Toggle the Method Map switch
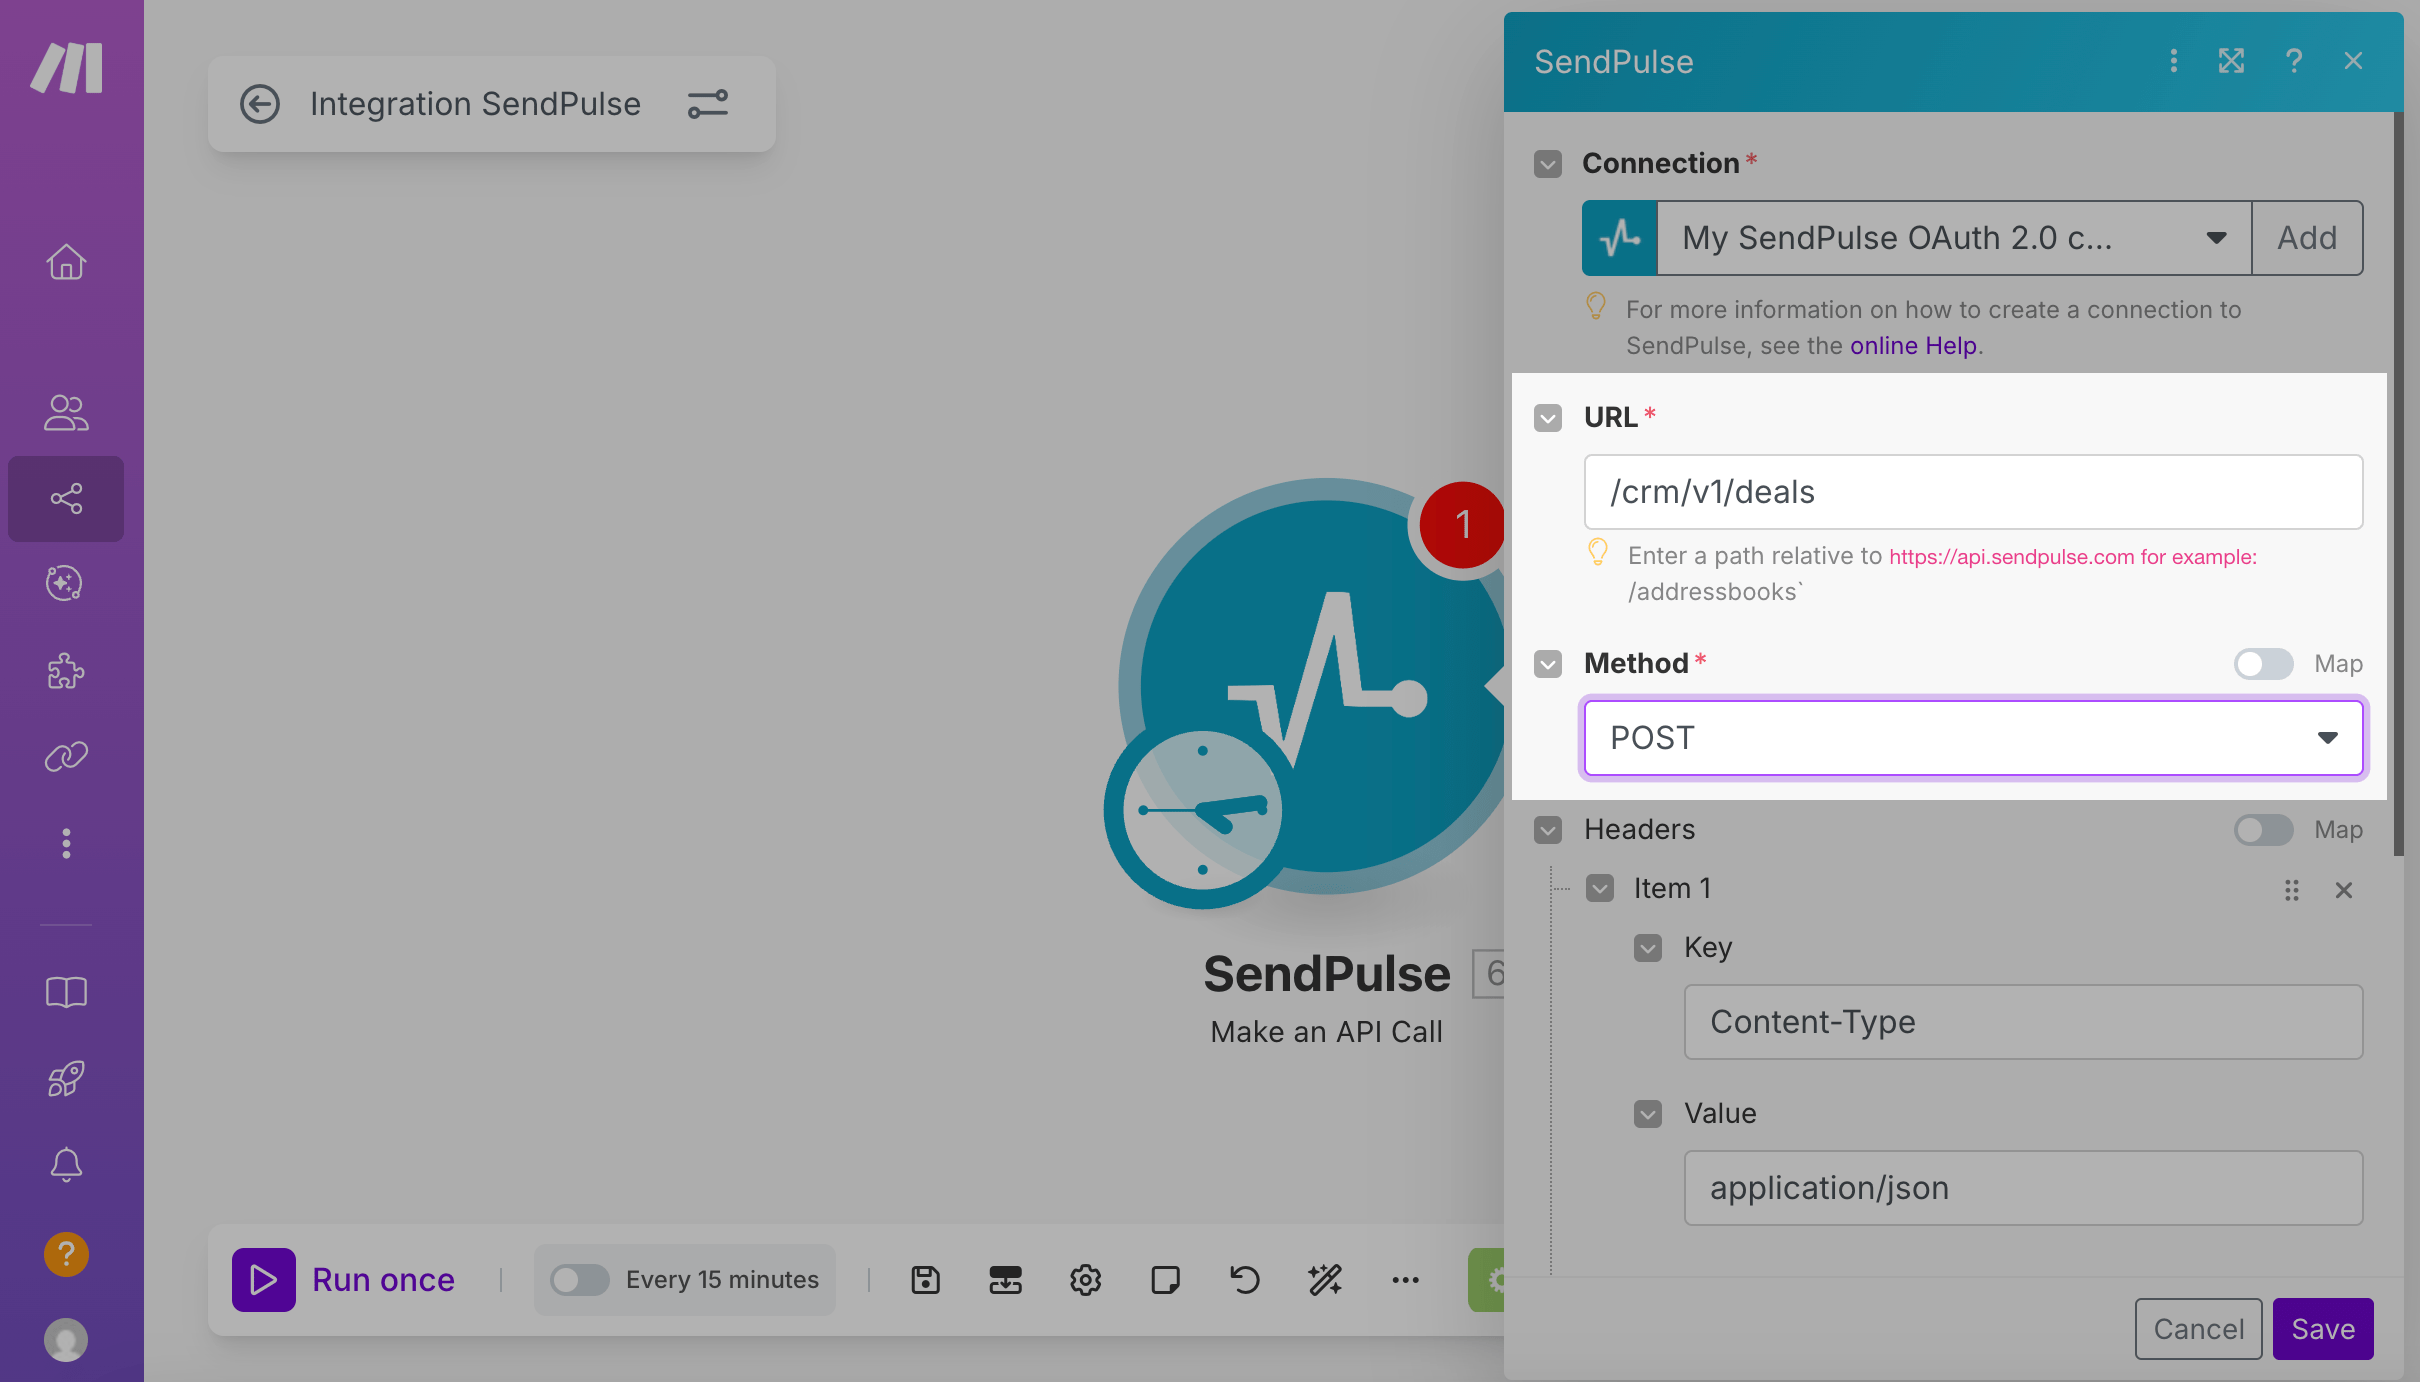This screenshot has height=1382, width=2420. [x=2263, y=664]
